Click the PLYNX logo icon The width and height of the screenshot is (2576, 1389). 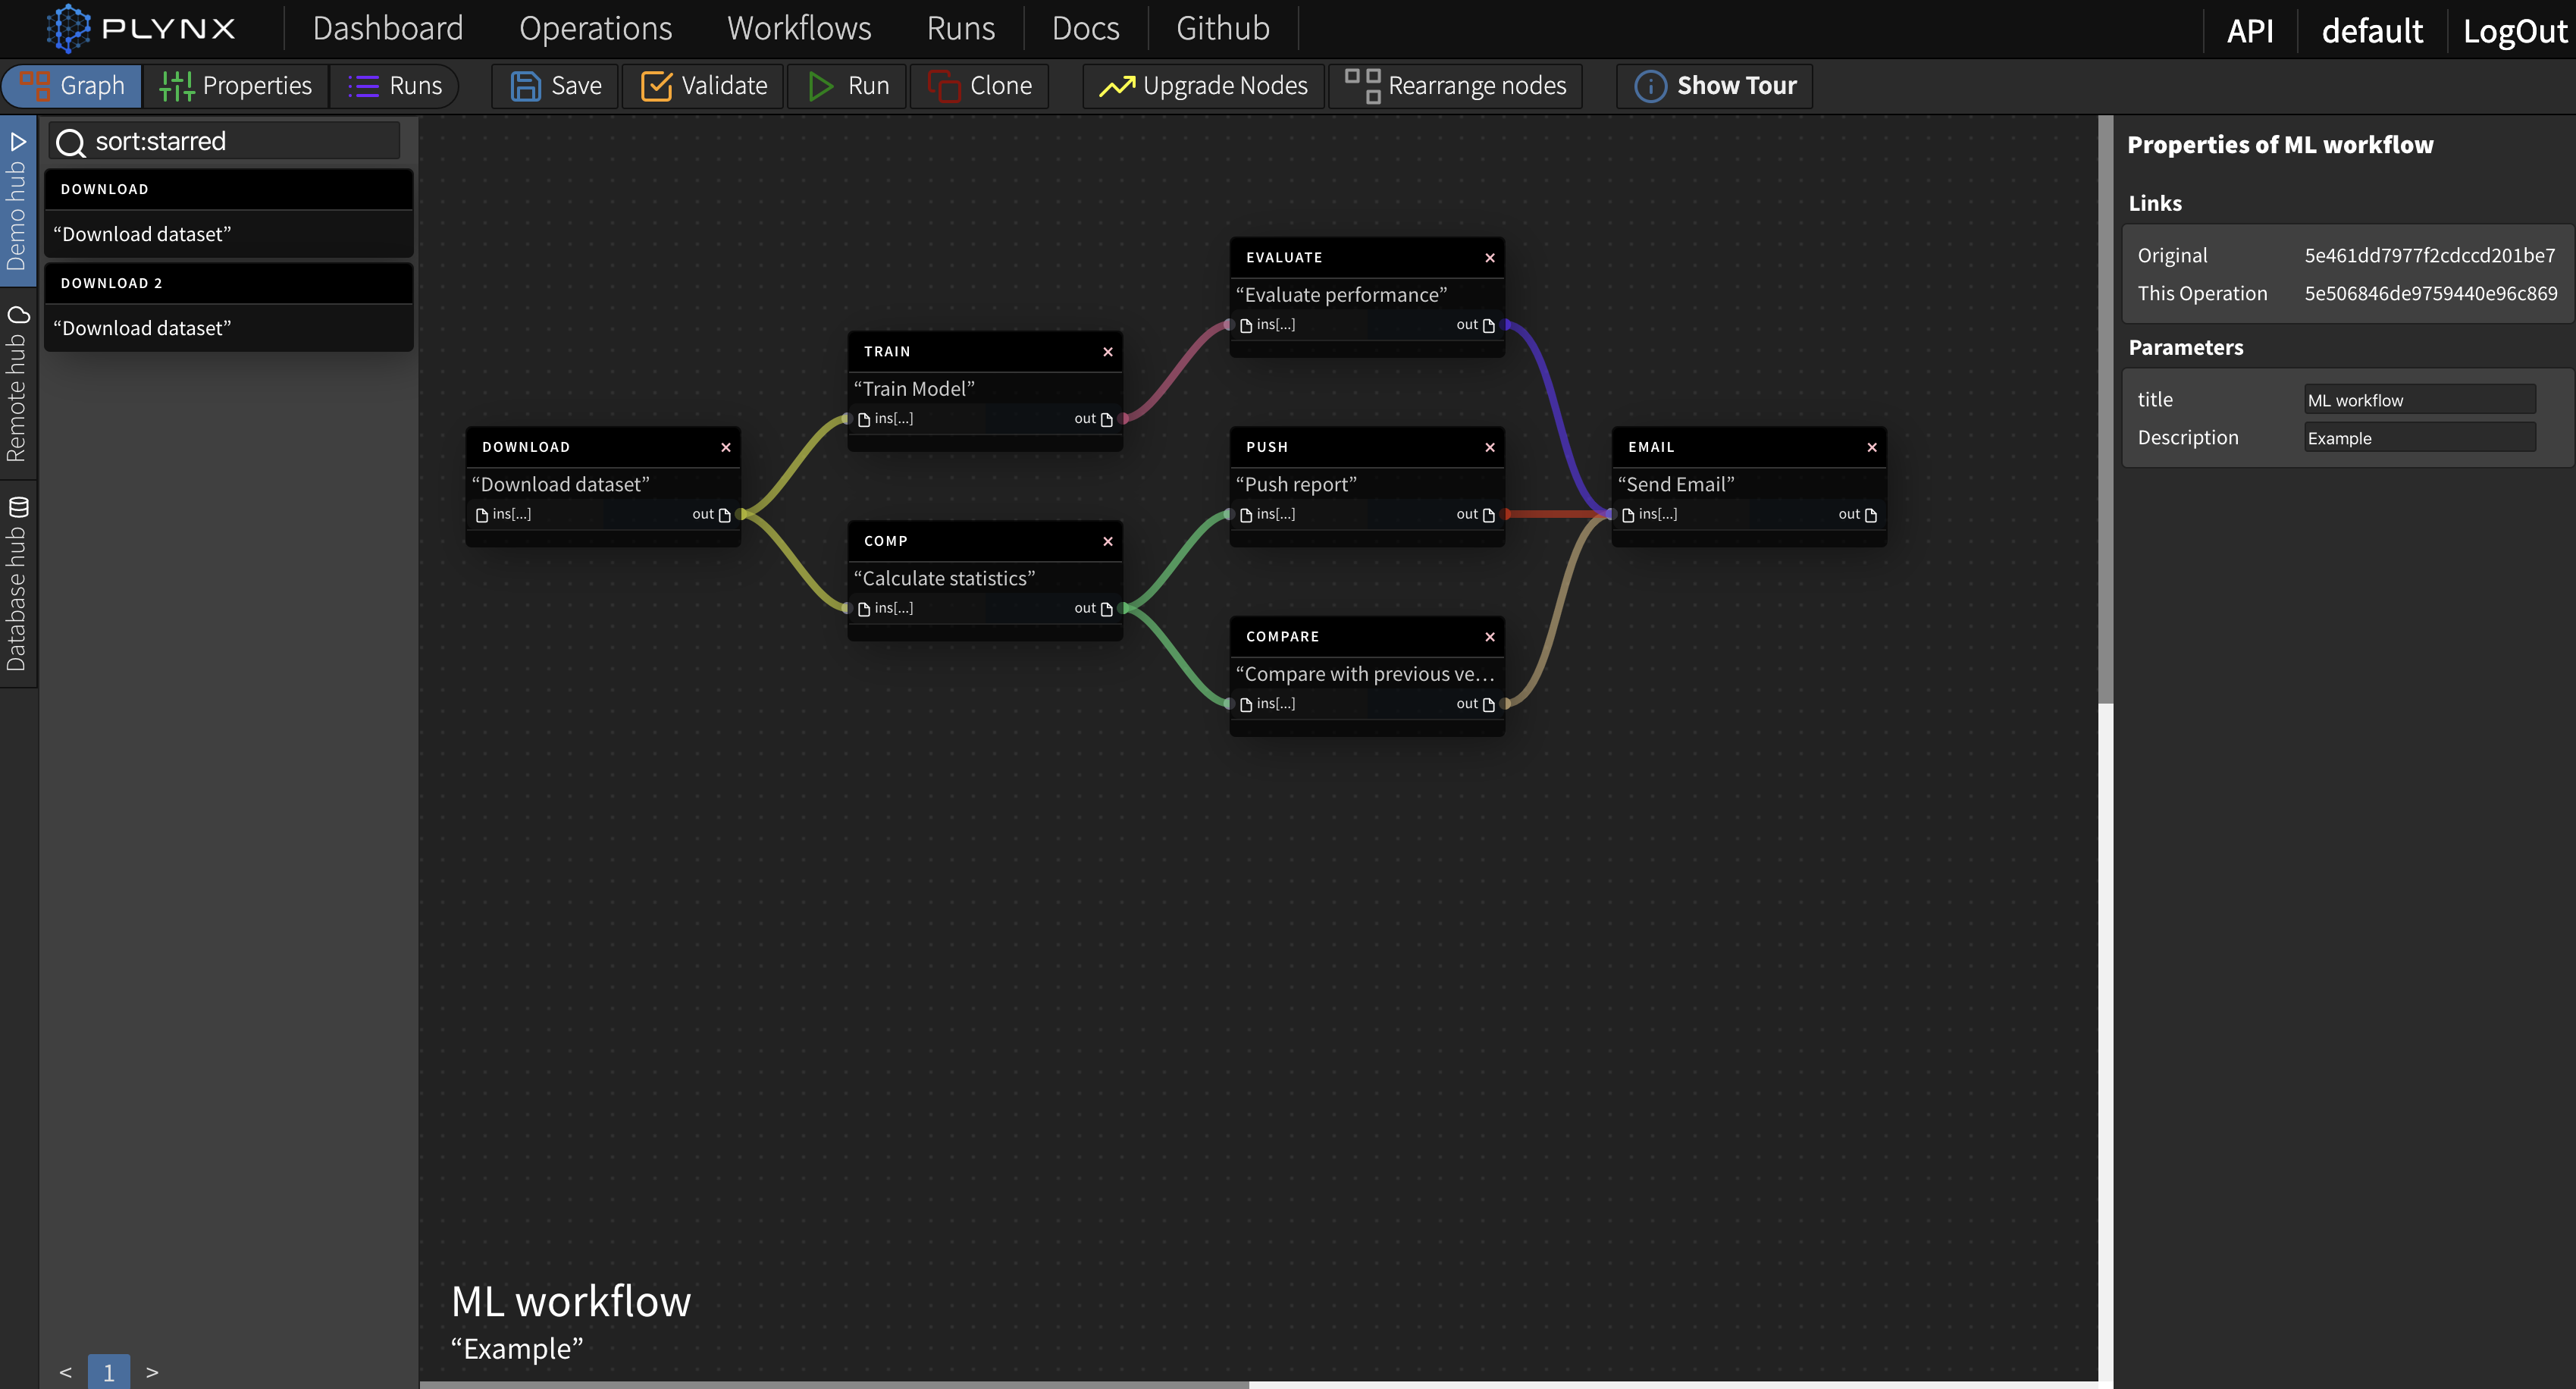68,28
